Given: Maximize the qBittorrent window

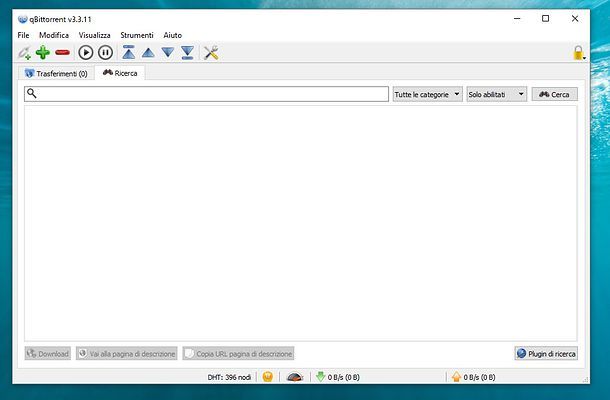Looking at the screenshot, I should coord(545,18).
